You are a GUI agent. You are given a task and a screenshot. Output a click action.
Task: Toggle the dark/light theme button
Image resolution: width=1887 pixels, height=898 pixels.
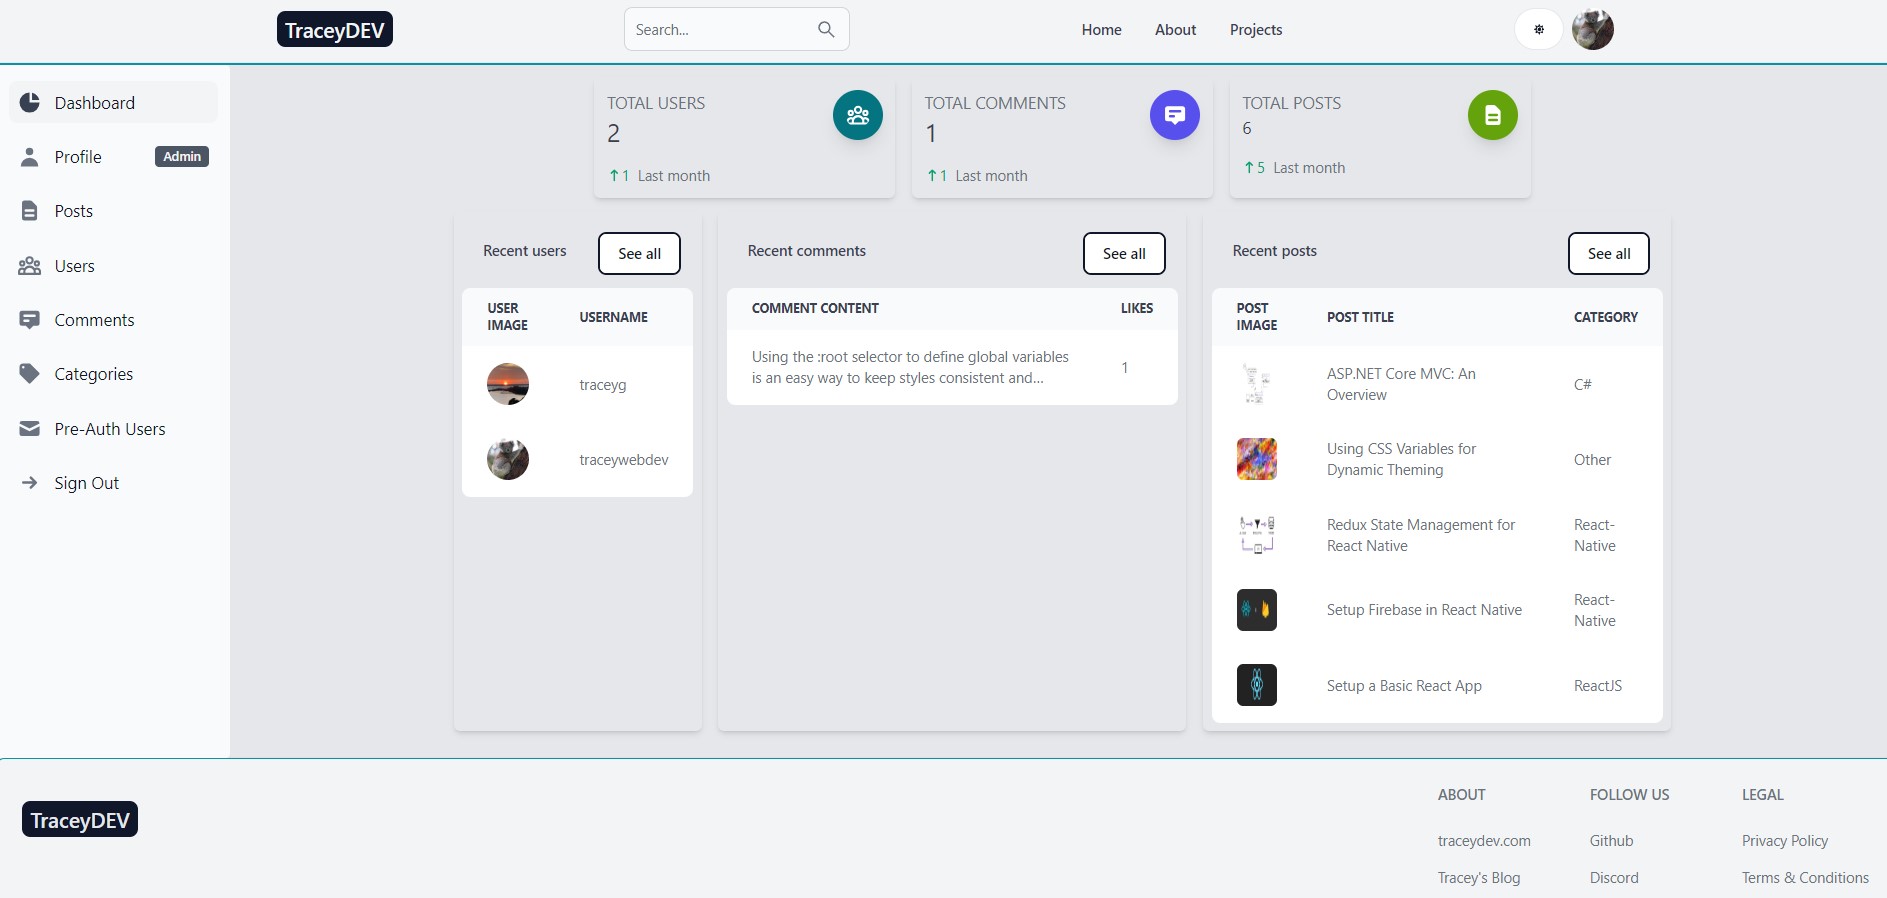pos(1538,30)
